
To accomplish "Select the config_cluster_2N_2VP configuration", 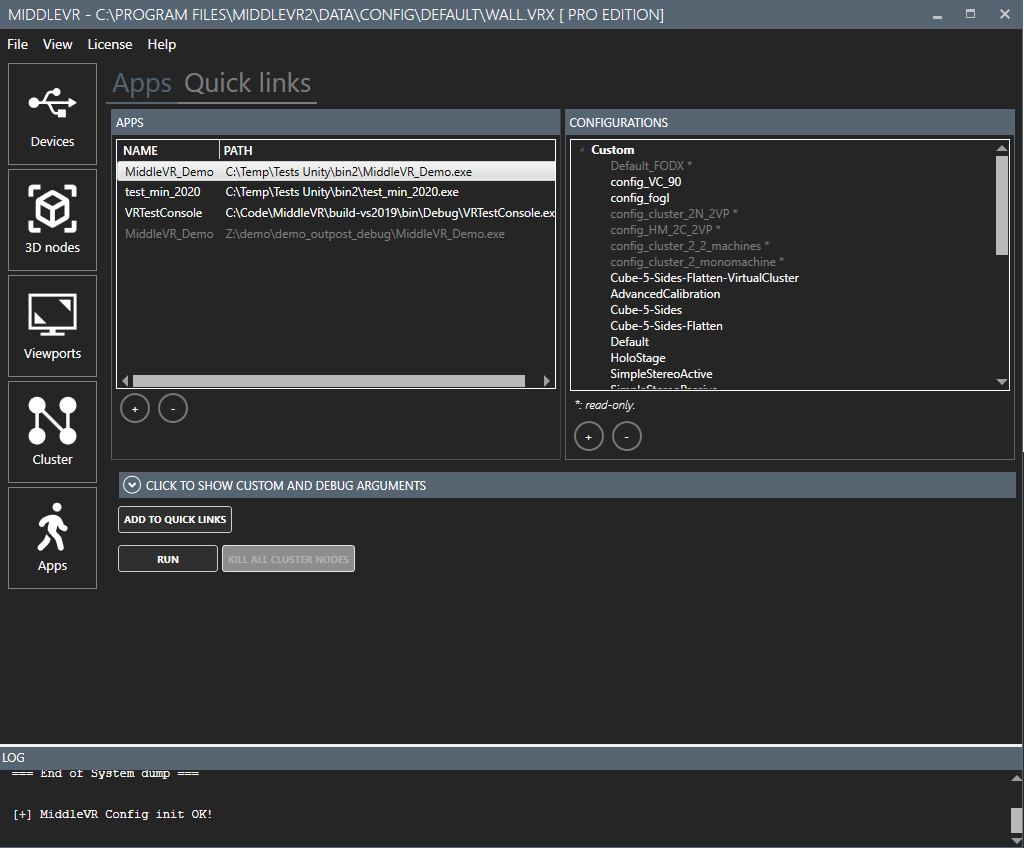I will pyautogui.click(x=673, y=214).
